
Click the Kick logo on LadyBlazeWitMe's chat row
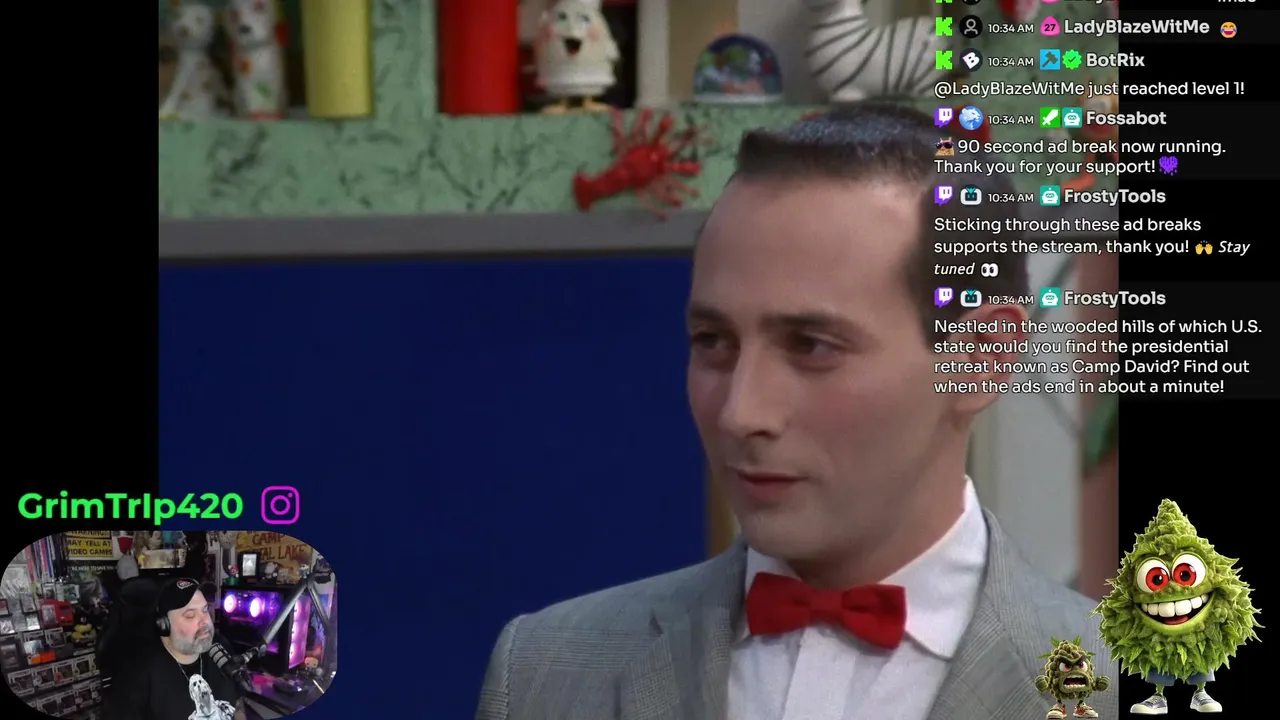point(944,28)
